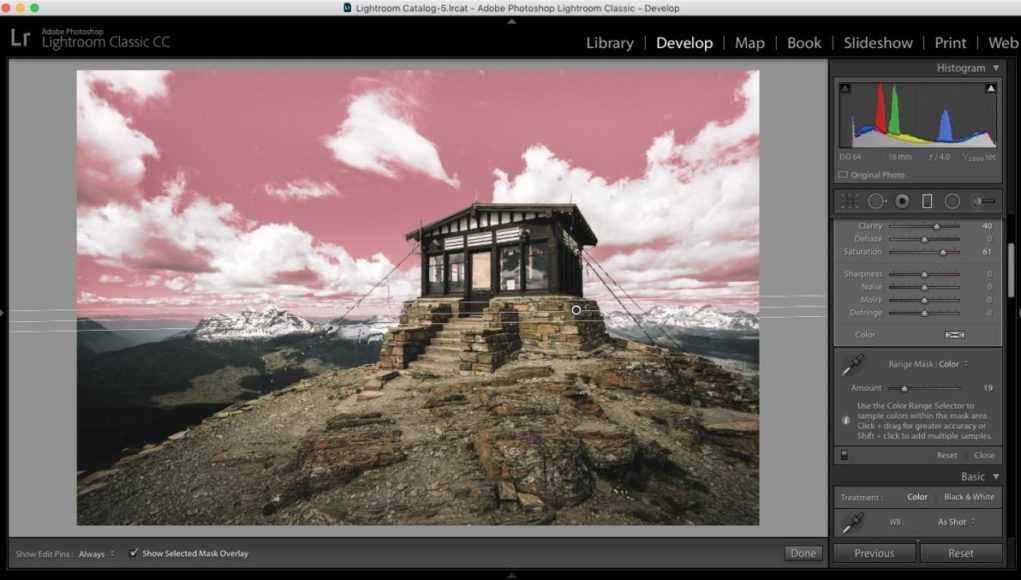Pick the Color Range Selector eyedropper

click(852, 365)
